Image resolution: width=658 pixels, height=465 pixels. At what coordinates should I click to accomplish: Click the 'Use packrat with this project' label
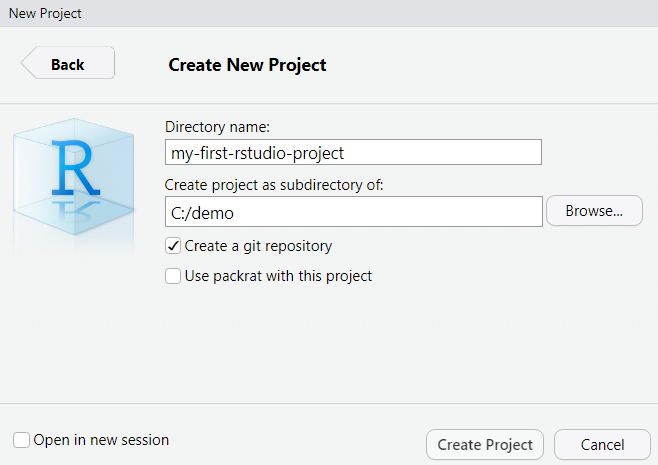pyautogui.click(x=278, y=276)
